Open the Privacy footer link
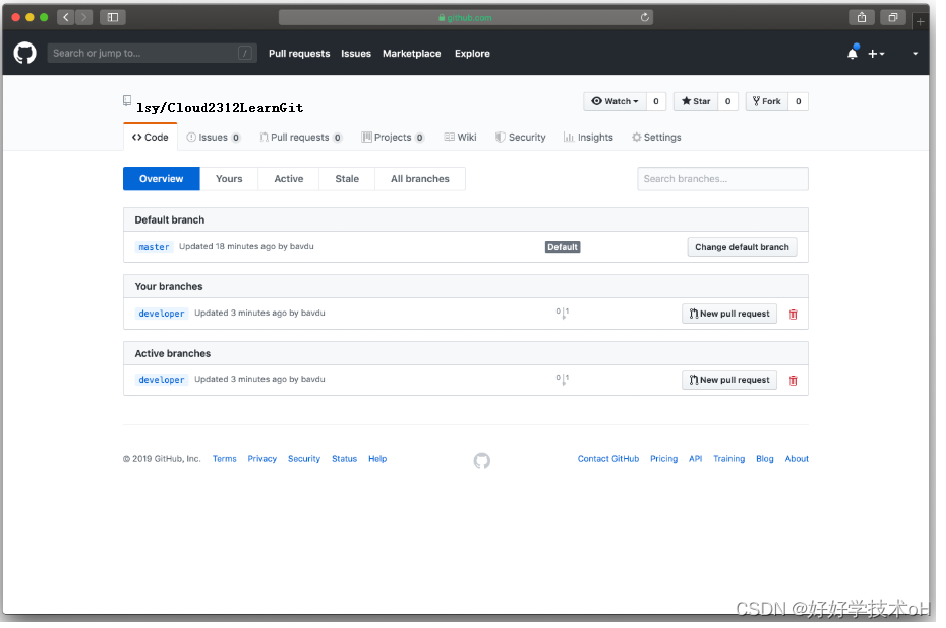This screenshot has width=946, height=628. tap(262, 458)
